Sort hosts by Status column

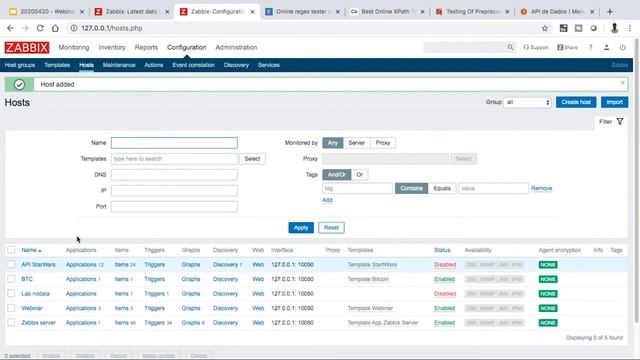442,250
